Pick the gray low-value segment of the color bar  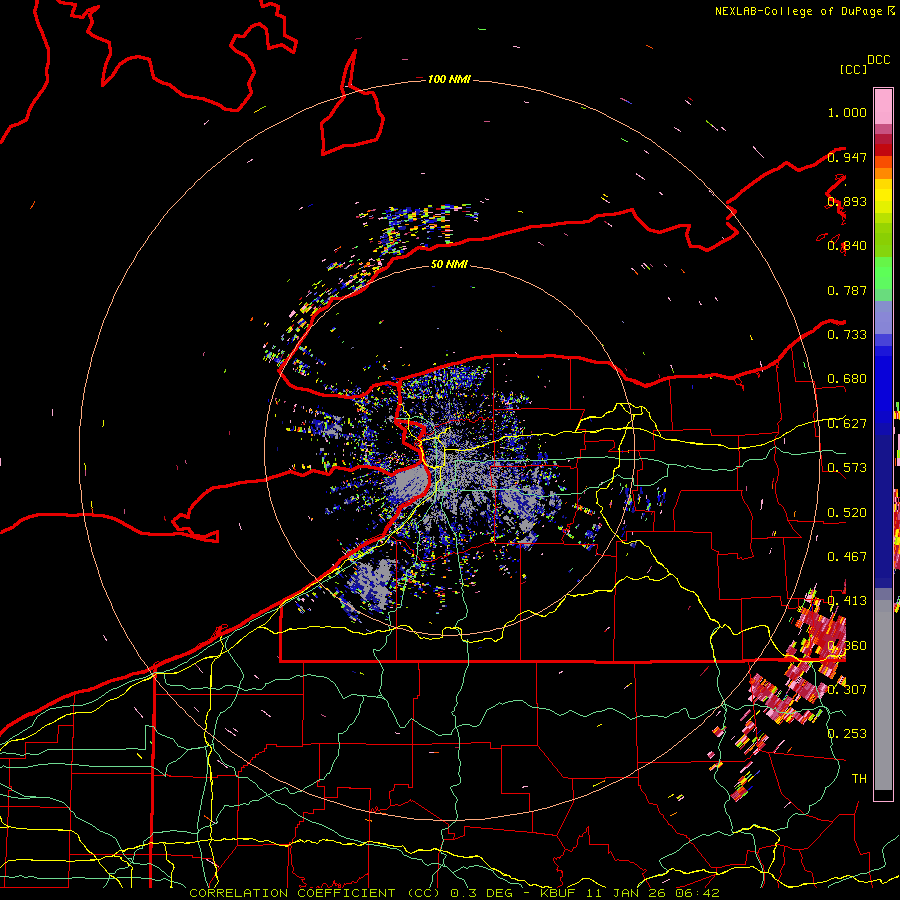point(883,697)
